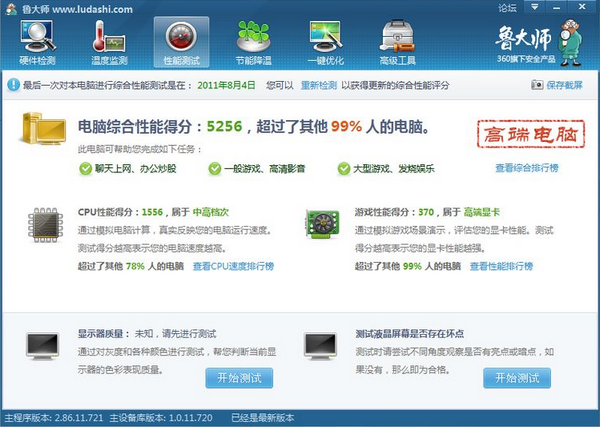The height and width of the screenshot is (427, 600).
Task: Click 显示器质量： 未知，请先进行测试 heading
Action: [147, 334]
